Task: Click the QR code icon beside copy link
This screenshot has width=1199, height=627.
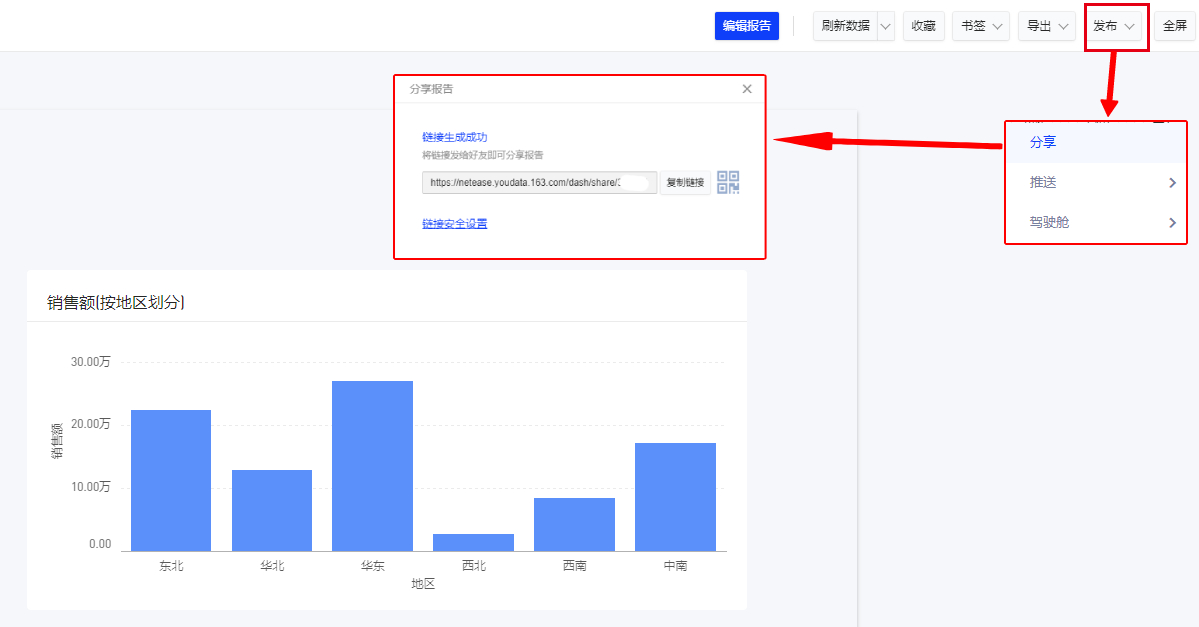Action: (x=728, y=183)
